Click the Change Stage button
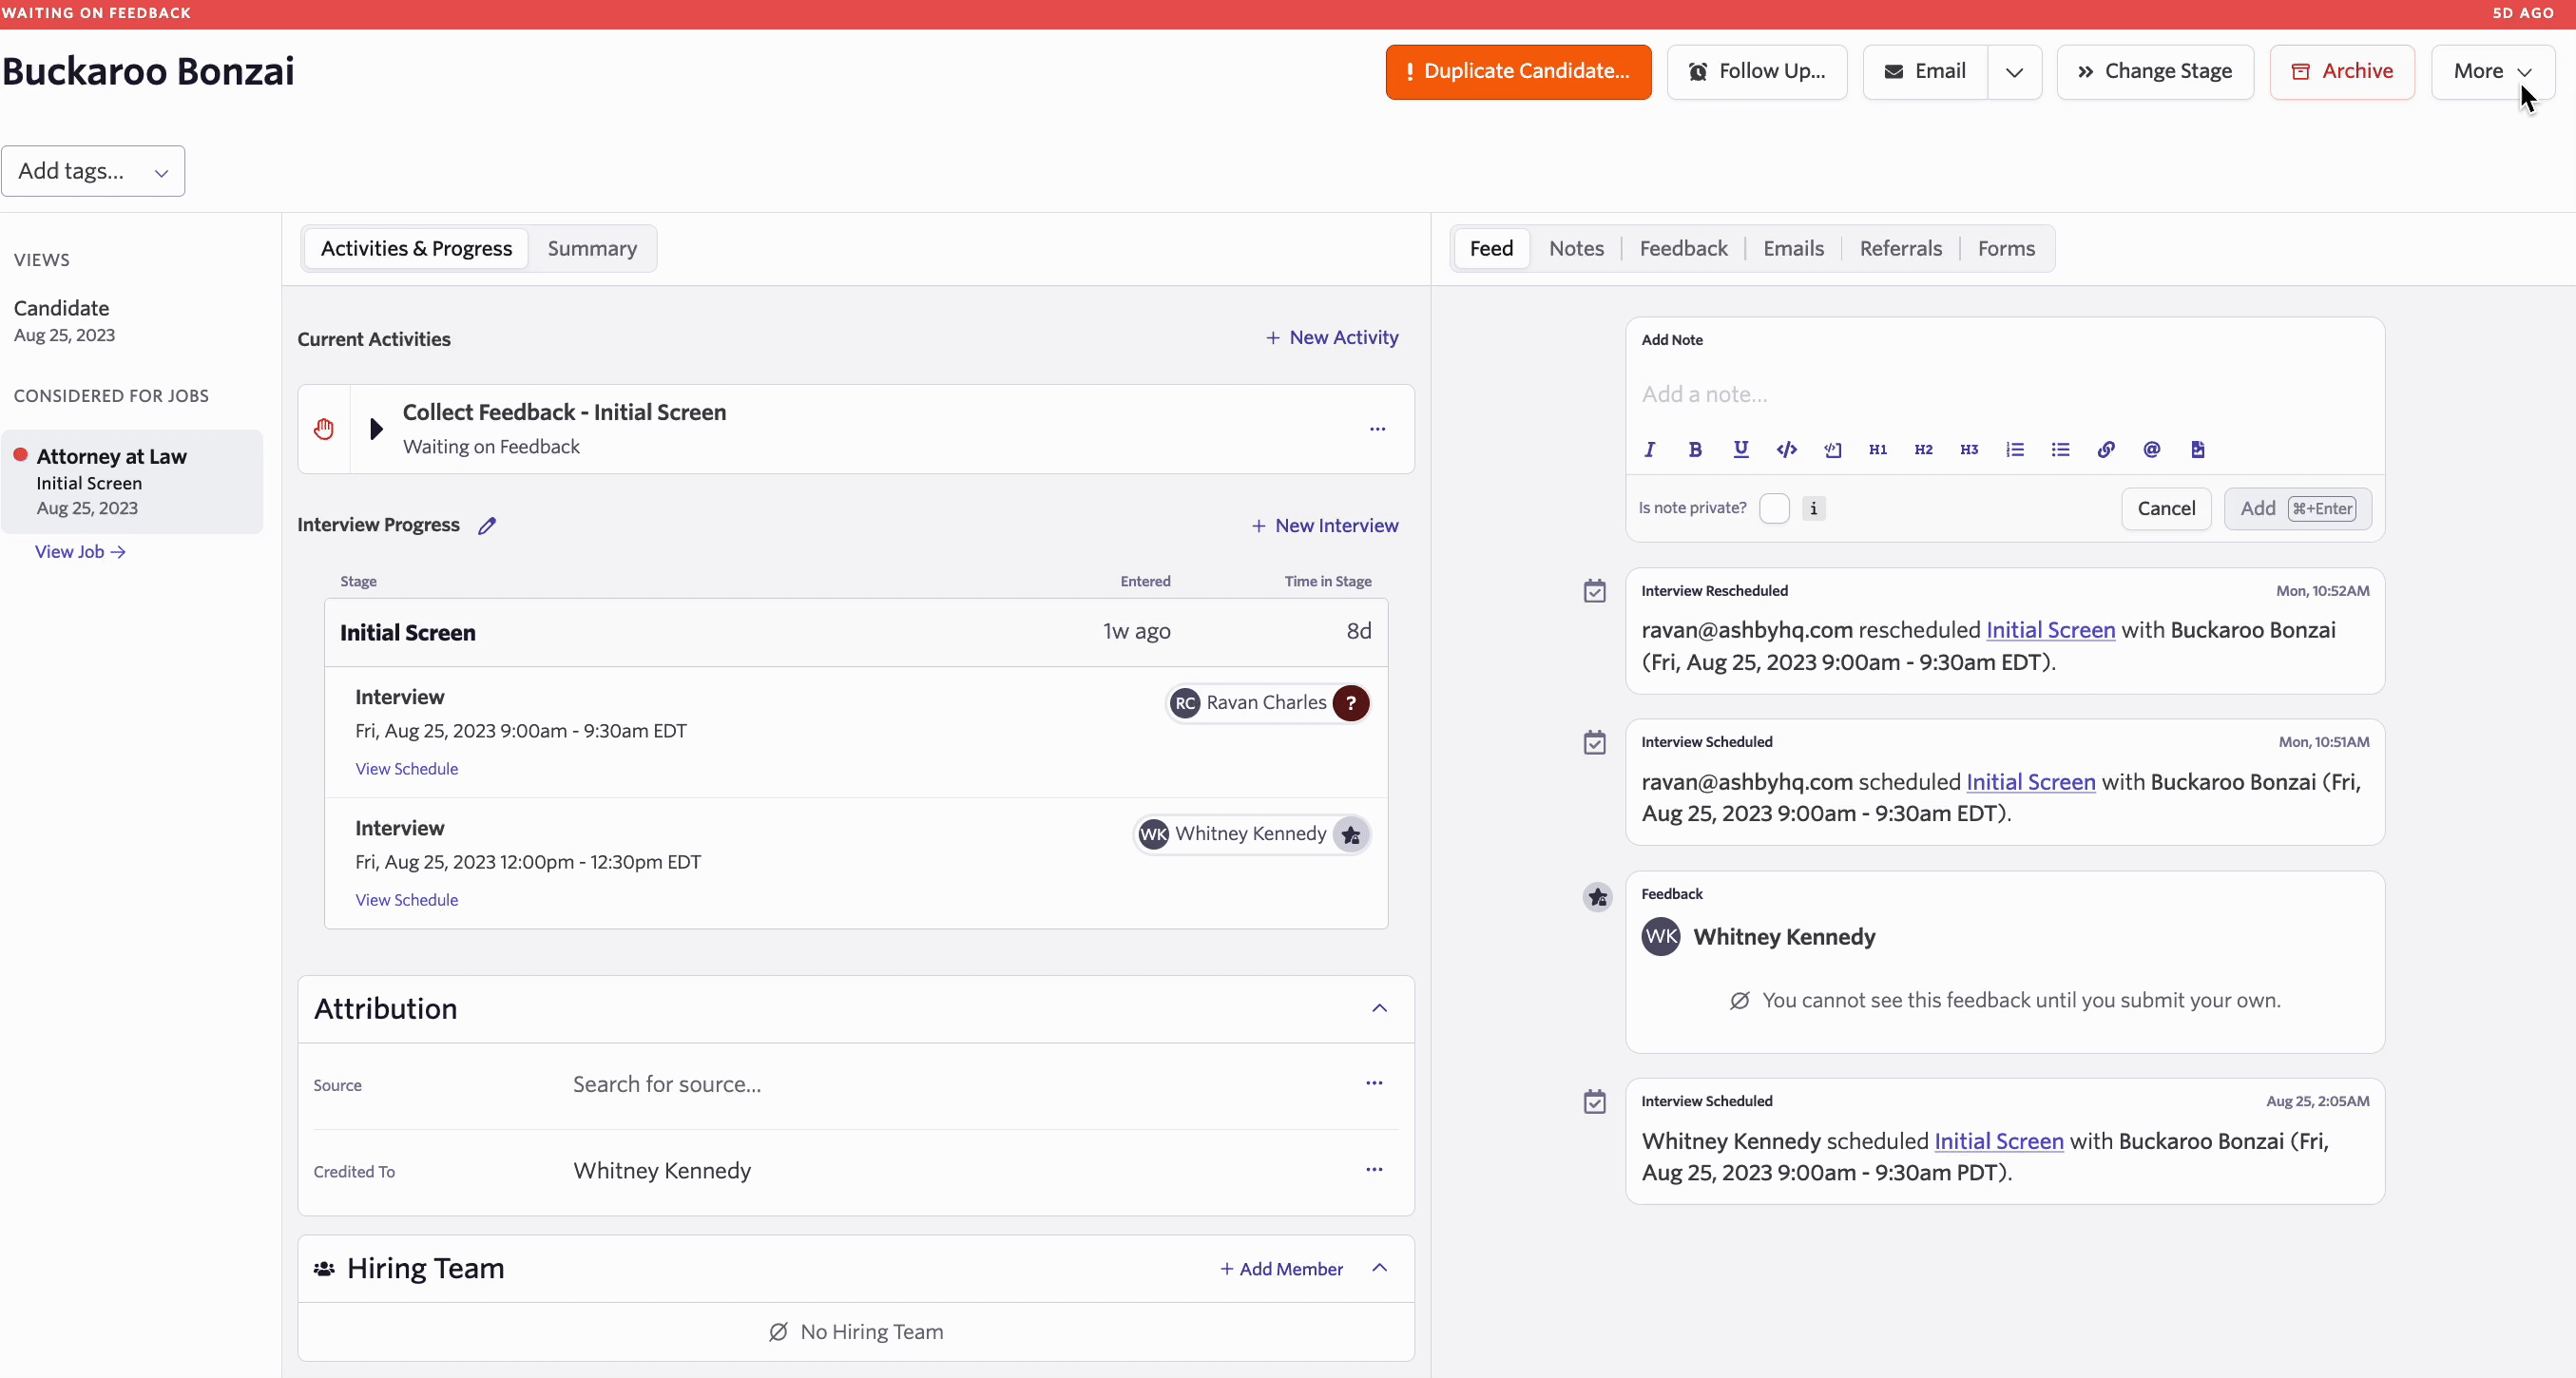Image resolution: width=2576 pixels, height=1378 pixels. pos(2155,72)
